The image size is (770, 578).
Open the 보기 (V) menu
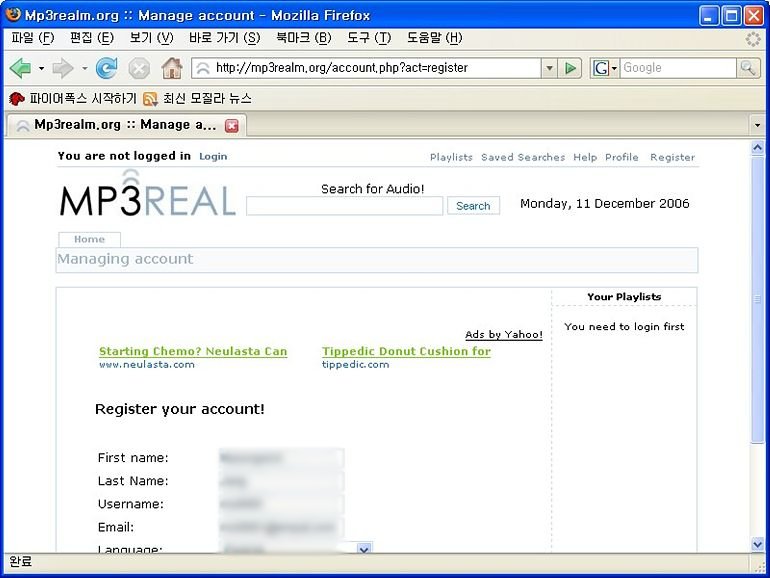click(151, 38)
